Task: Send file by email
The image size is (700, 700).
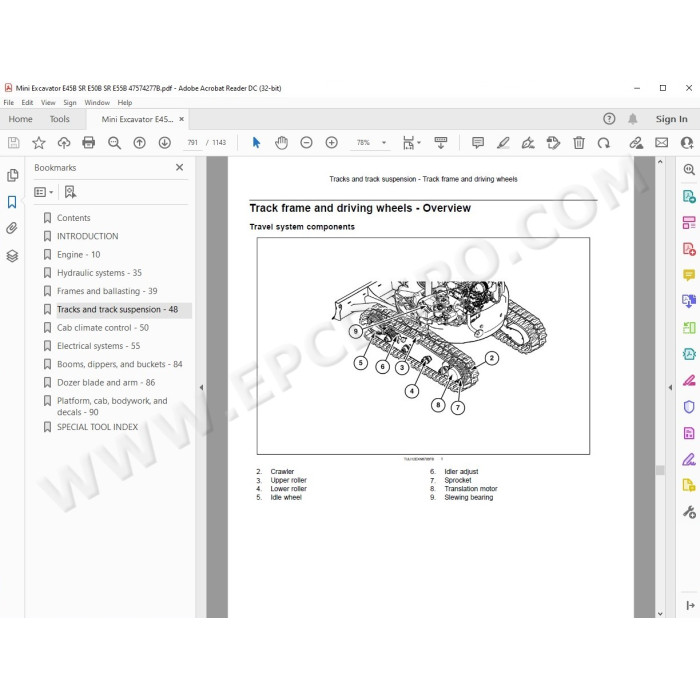Action: coord(662,143)
